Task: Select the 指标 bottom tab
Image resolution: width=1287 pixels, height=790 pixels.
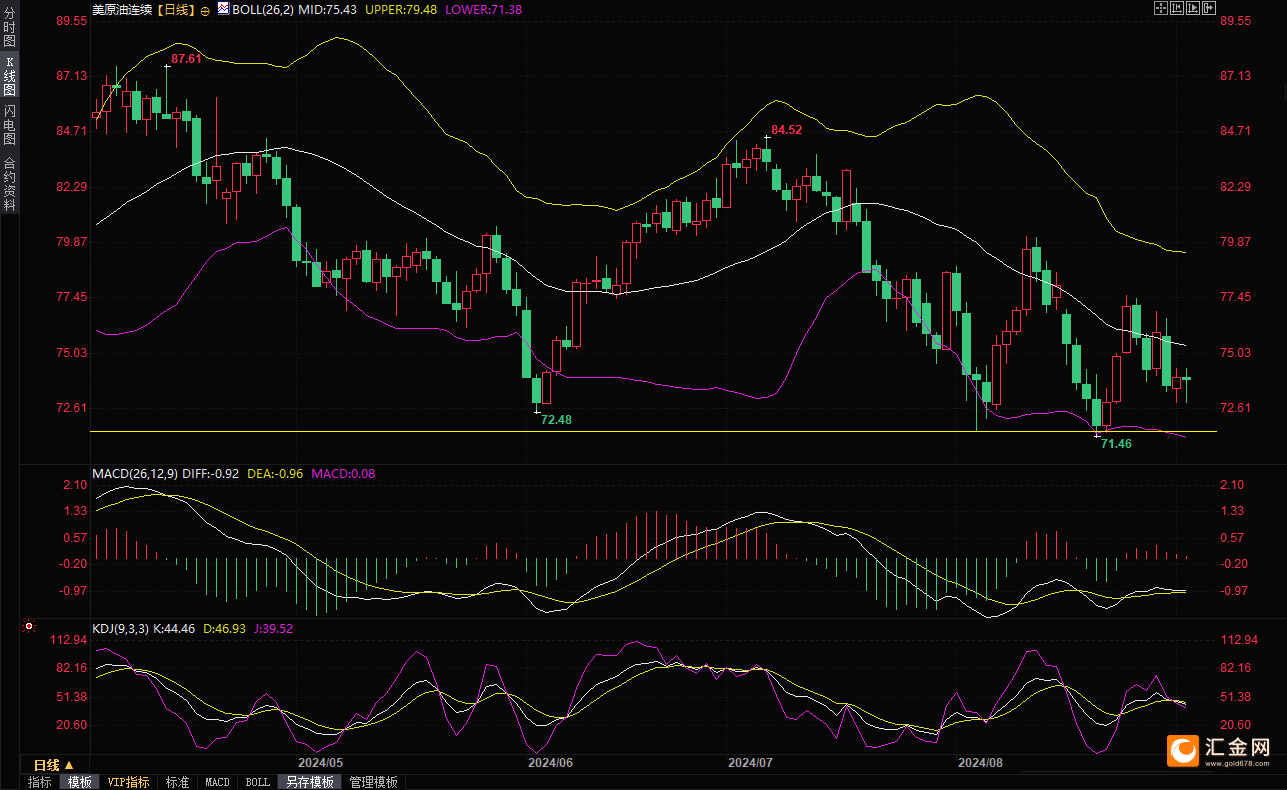Action: 40,782
